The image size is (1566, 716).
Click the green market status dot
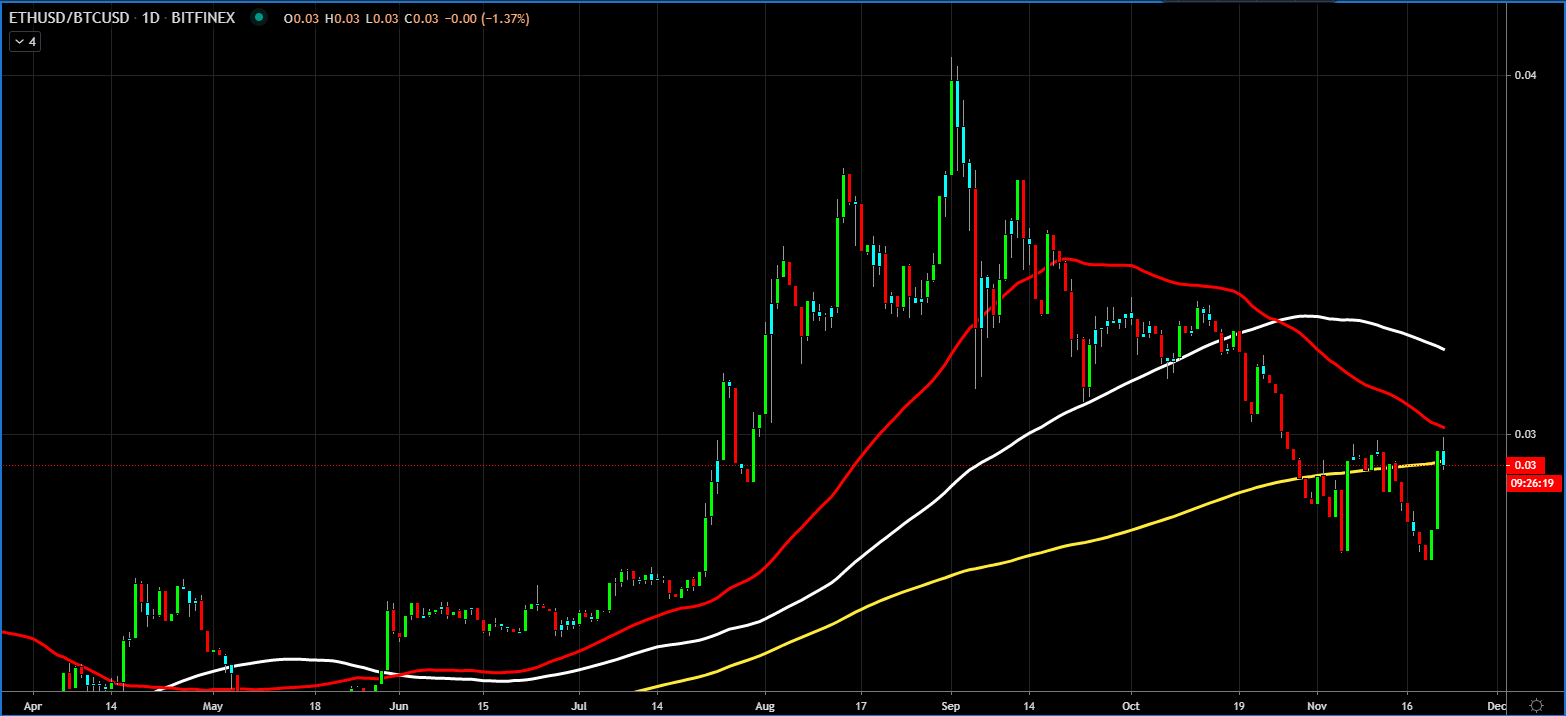point(261,18)
